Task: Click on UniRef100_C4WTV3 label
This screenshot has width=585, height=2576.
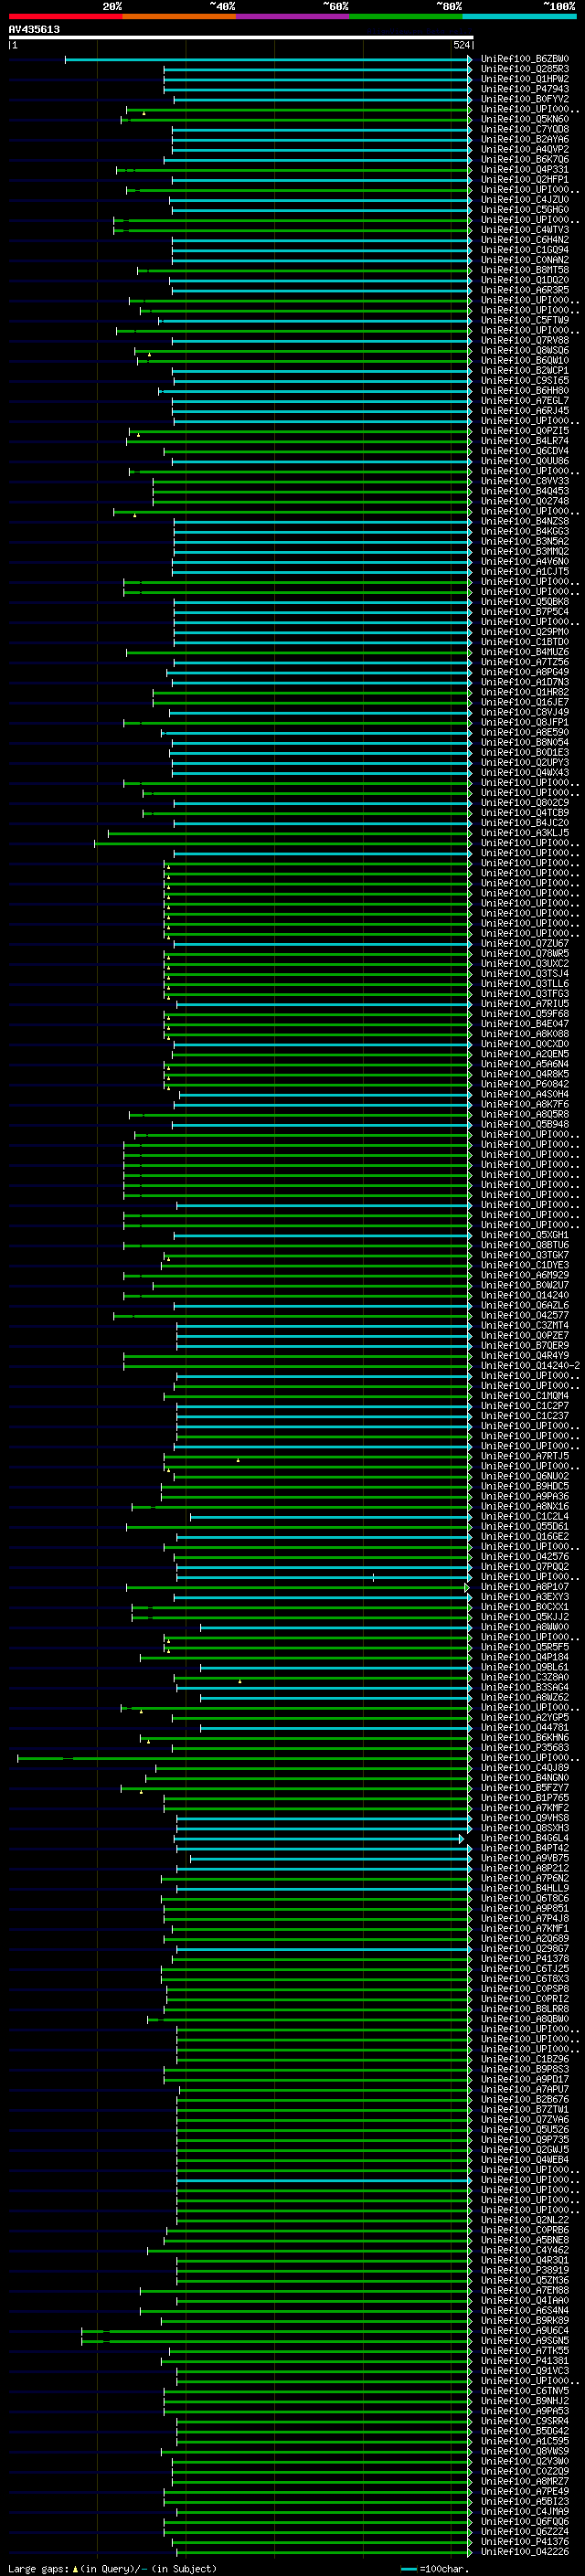Action: [525, 230]
